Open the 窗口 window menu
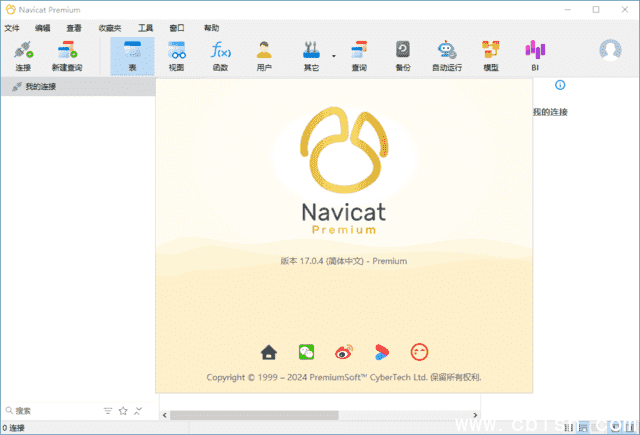This screenshot has width=640, height=435. (x=177, y=28)
